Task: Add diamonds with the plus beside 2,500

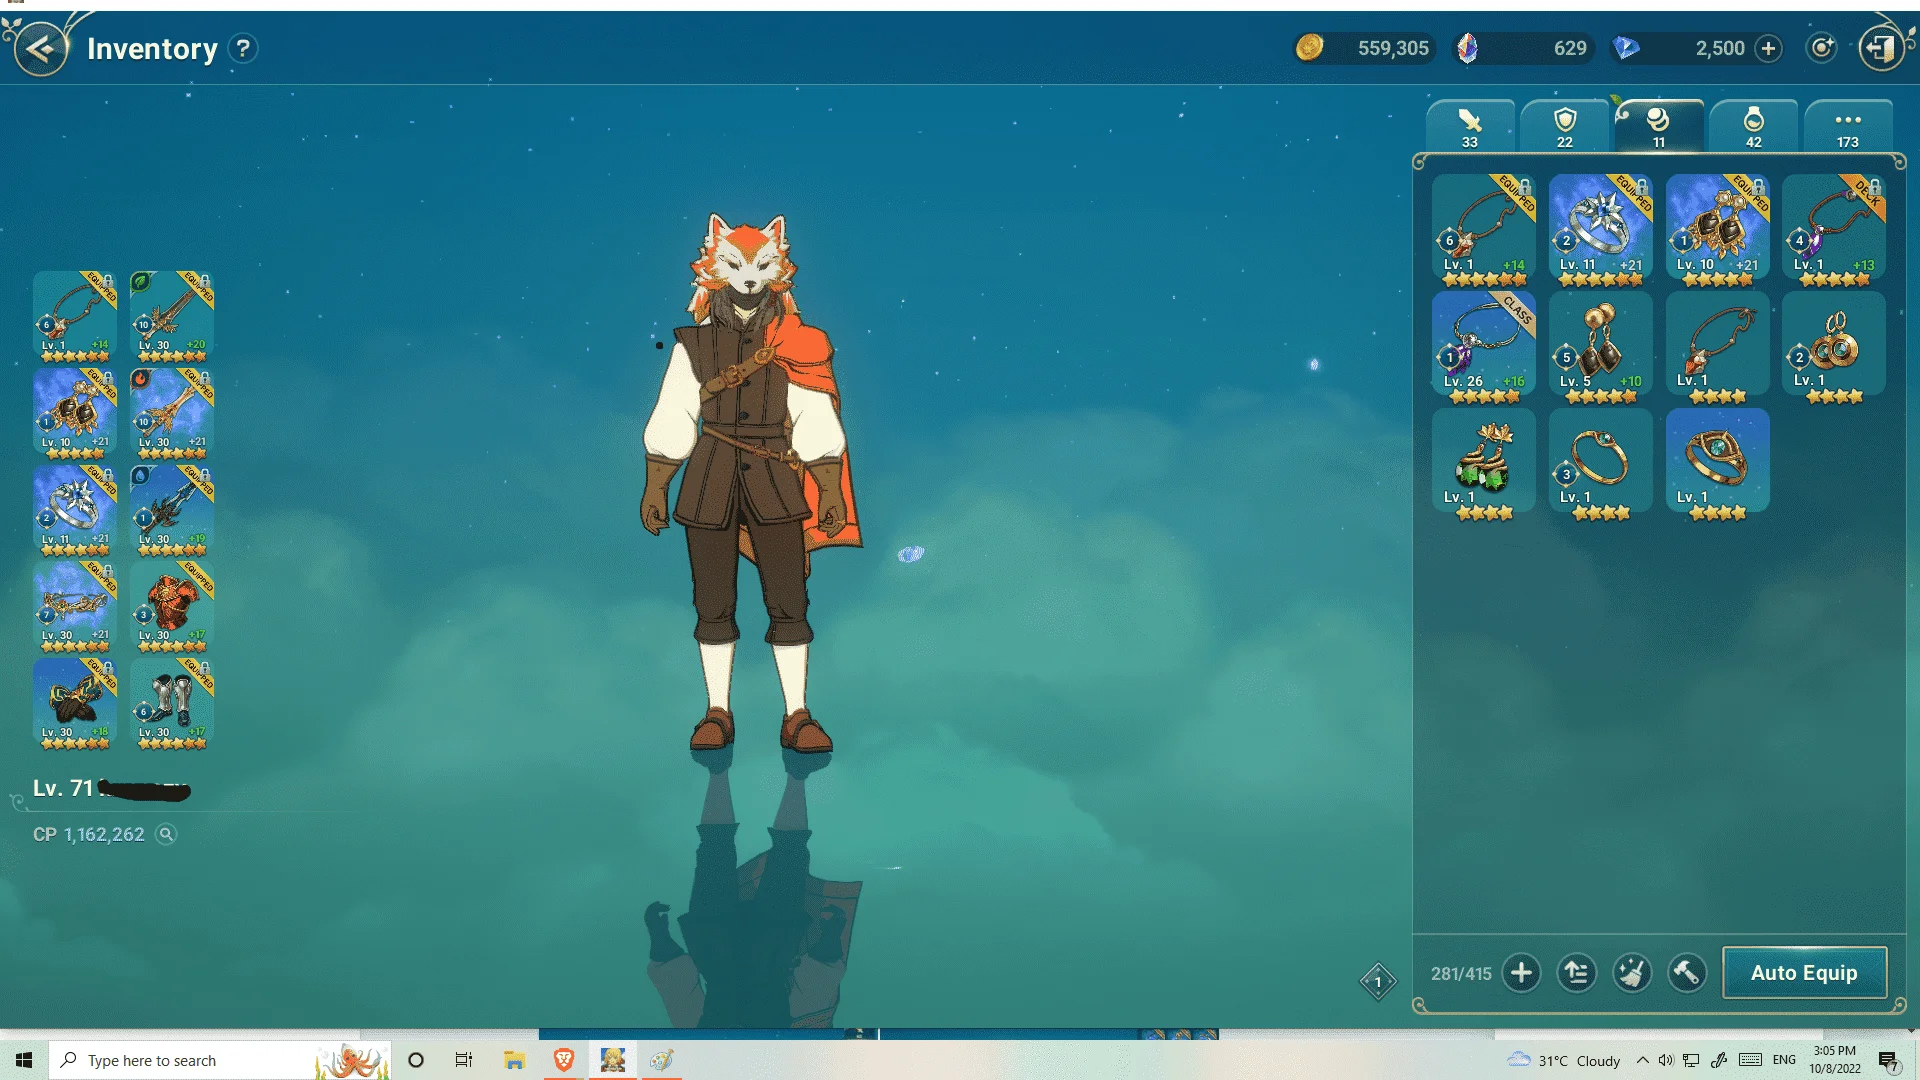Action: click(1768, 48)
